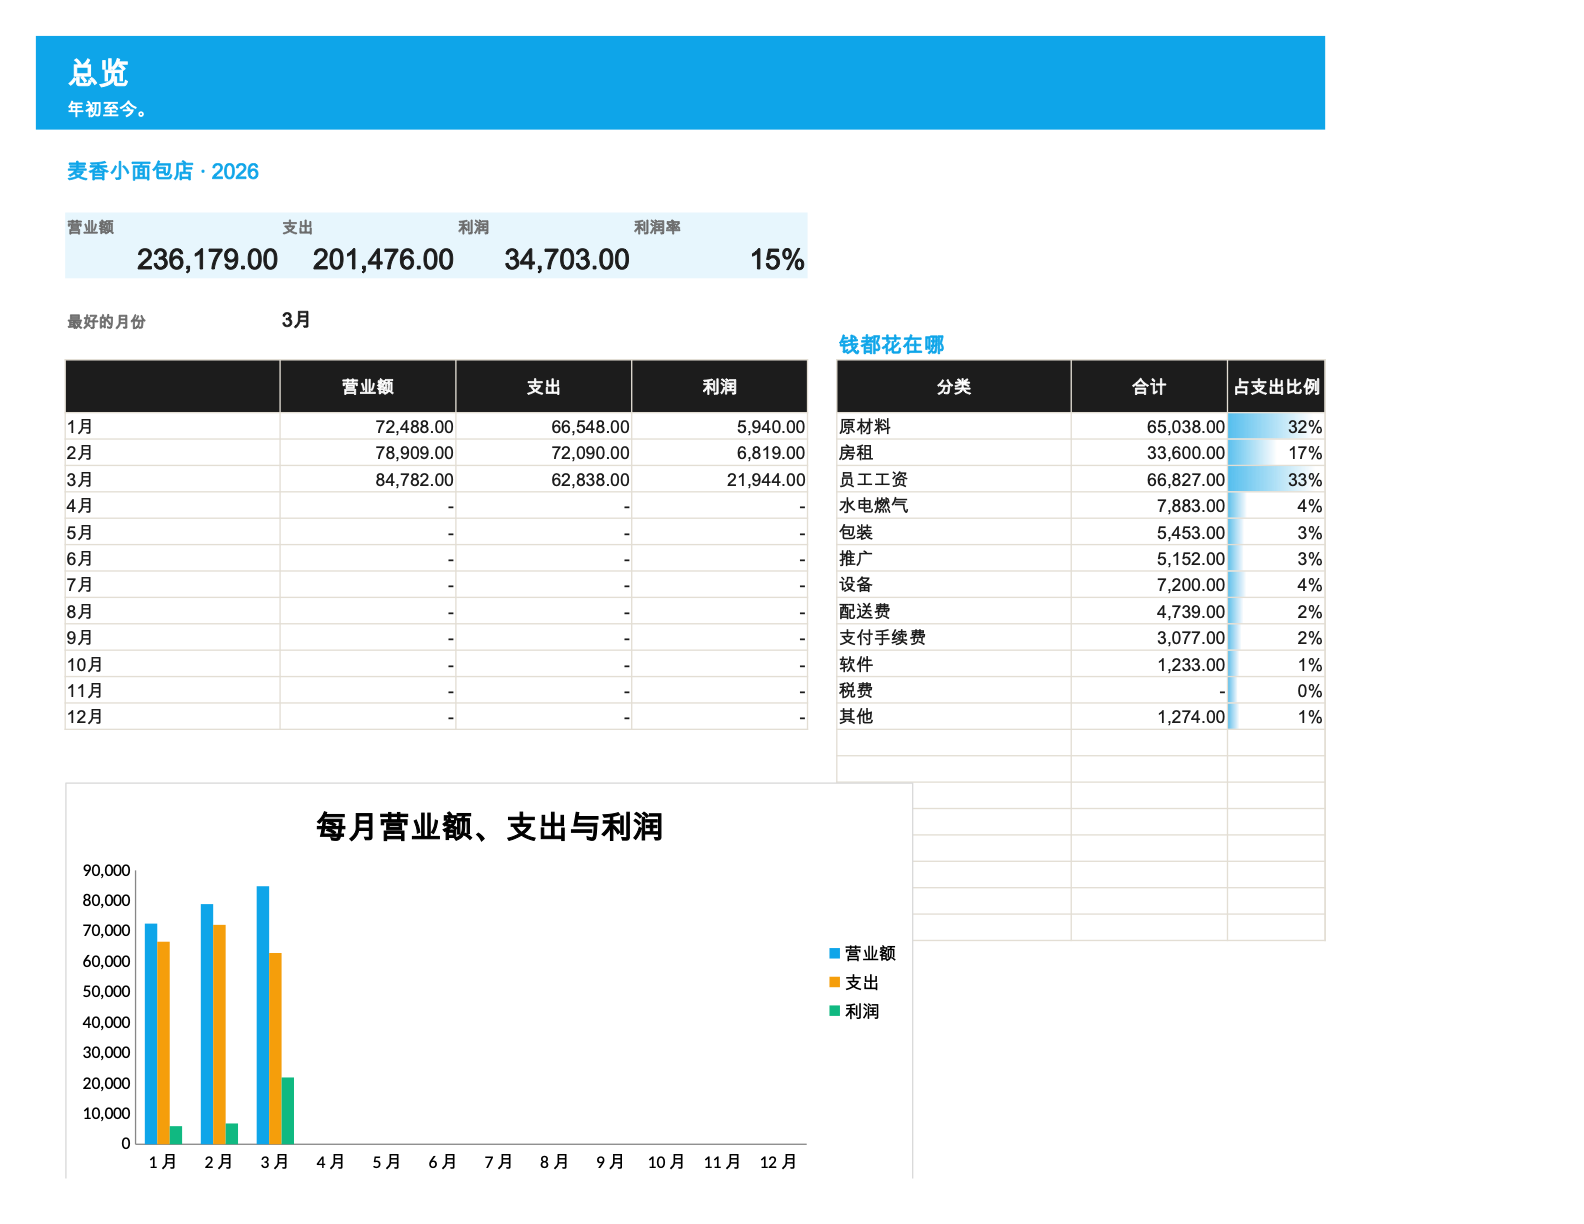
Task: Click the 17% share cell
Action: pyautogui.click(x=1276, y=453)
